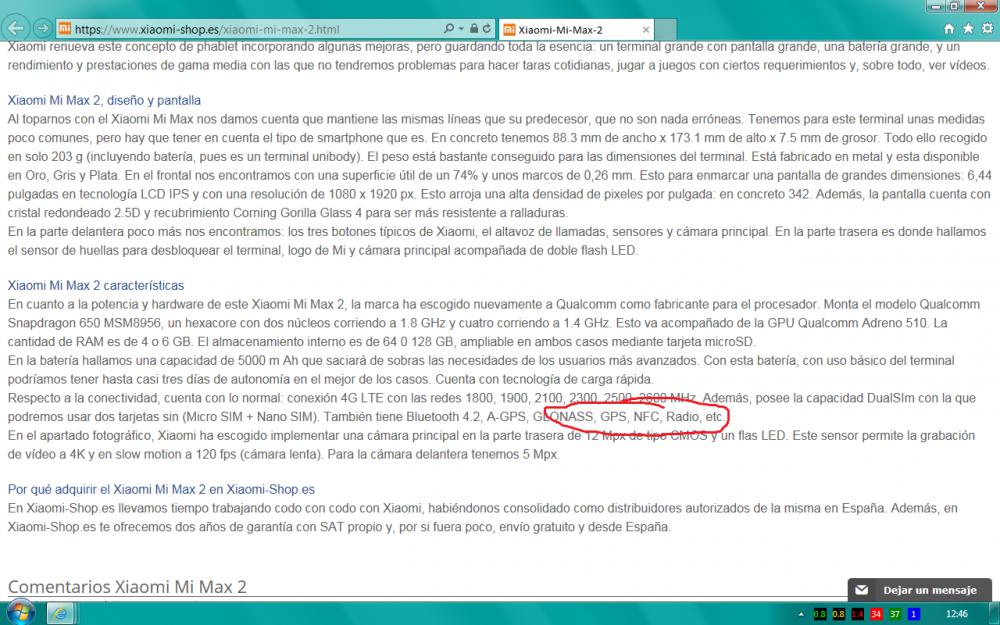This screenshot has width=1000, height=625.
Task: Close the Xiaomi-Mi-Max-2 tab
Action: click(645, 29)
